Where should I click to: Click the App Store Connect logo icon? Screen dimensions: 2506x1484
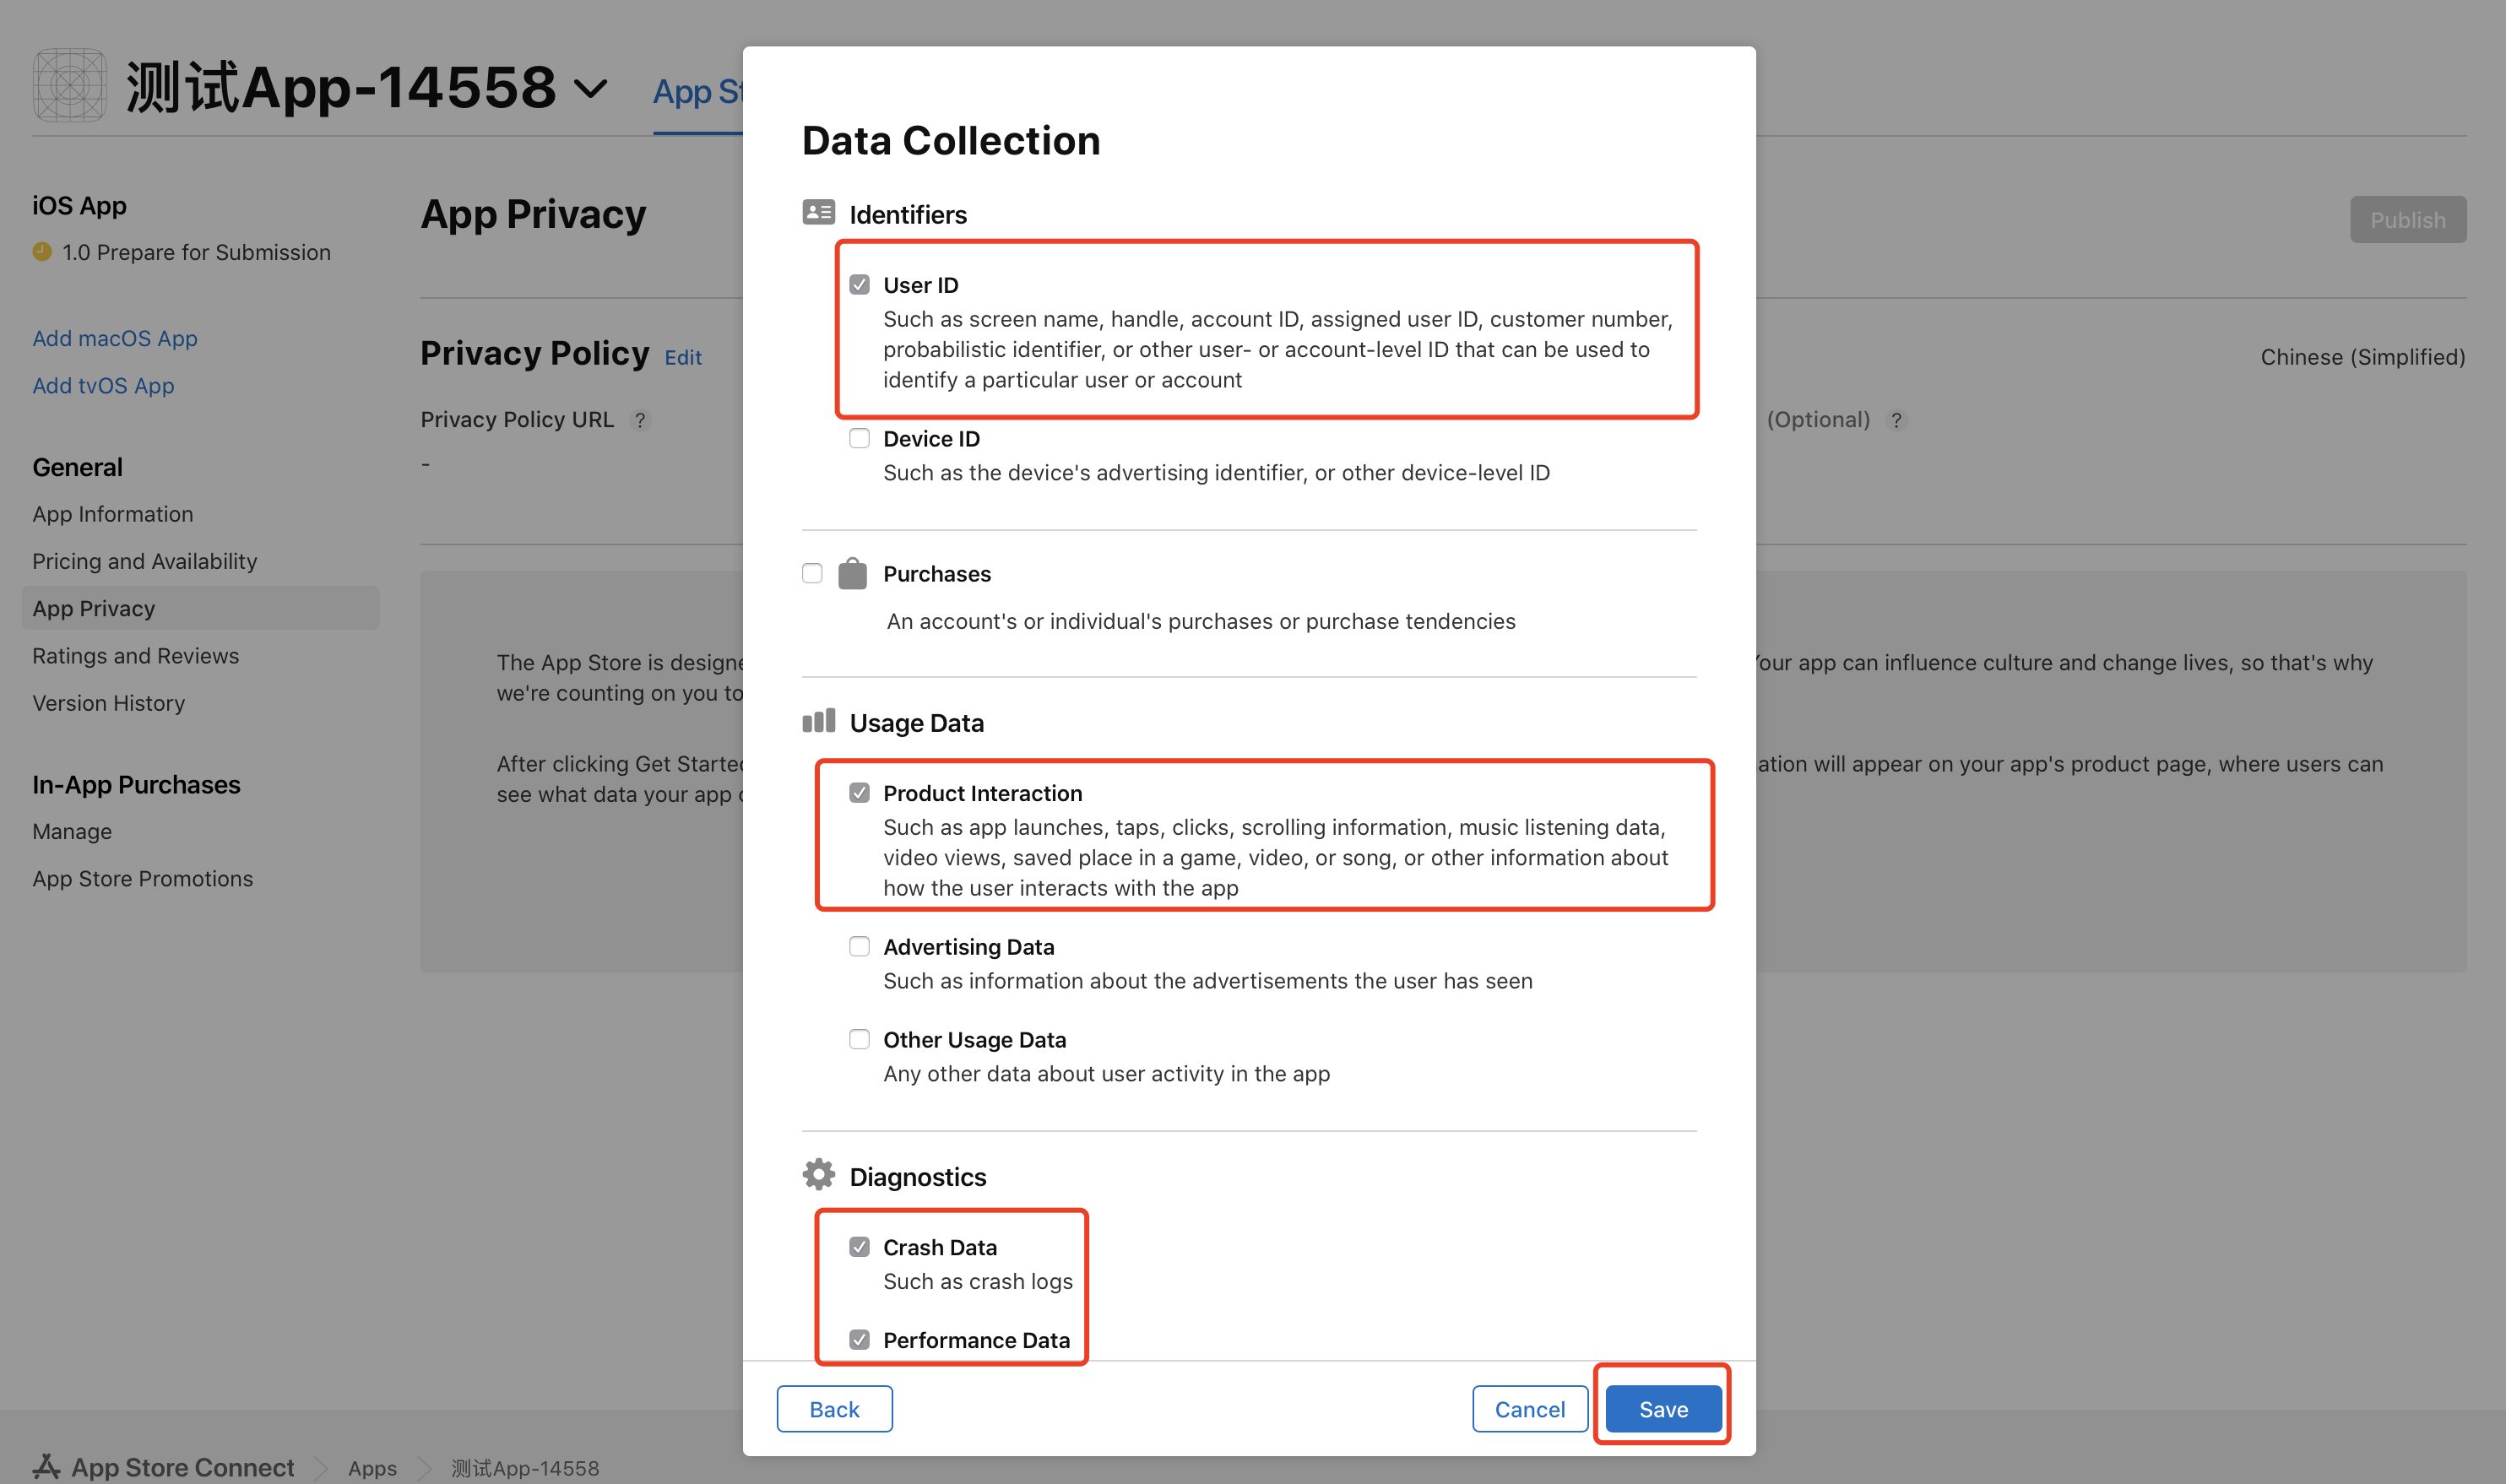[46, 1467]
